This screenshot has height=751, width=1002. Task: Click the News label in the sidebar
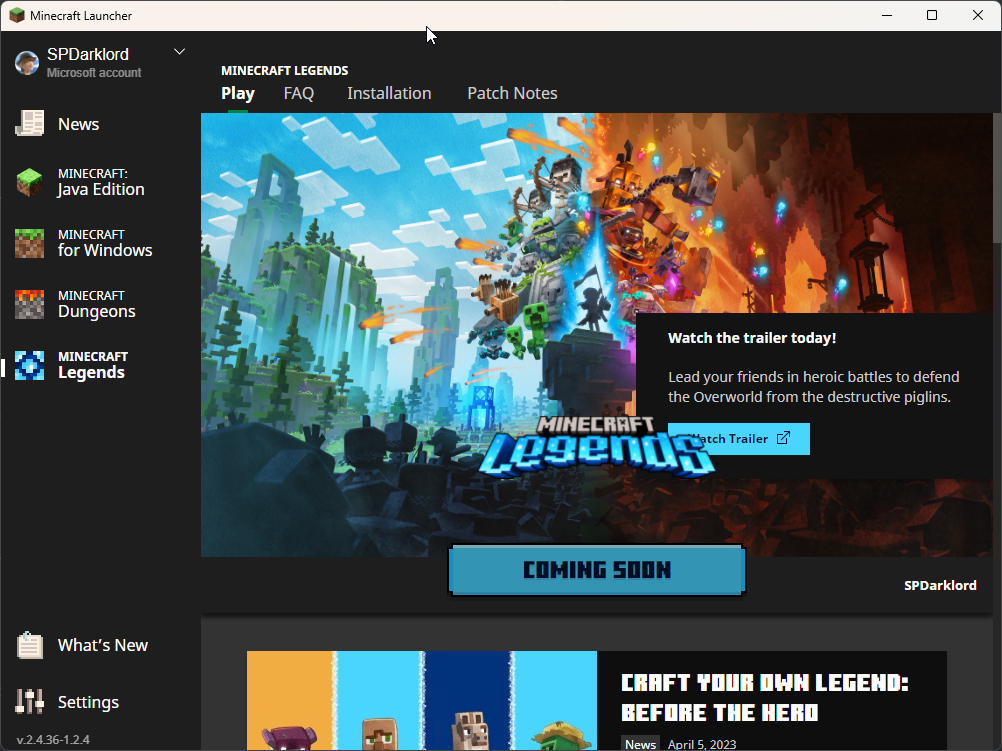pyautogui.click(x=79, y=124)
